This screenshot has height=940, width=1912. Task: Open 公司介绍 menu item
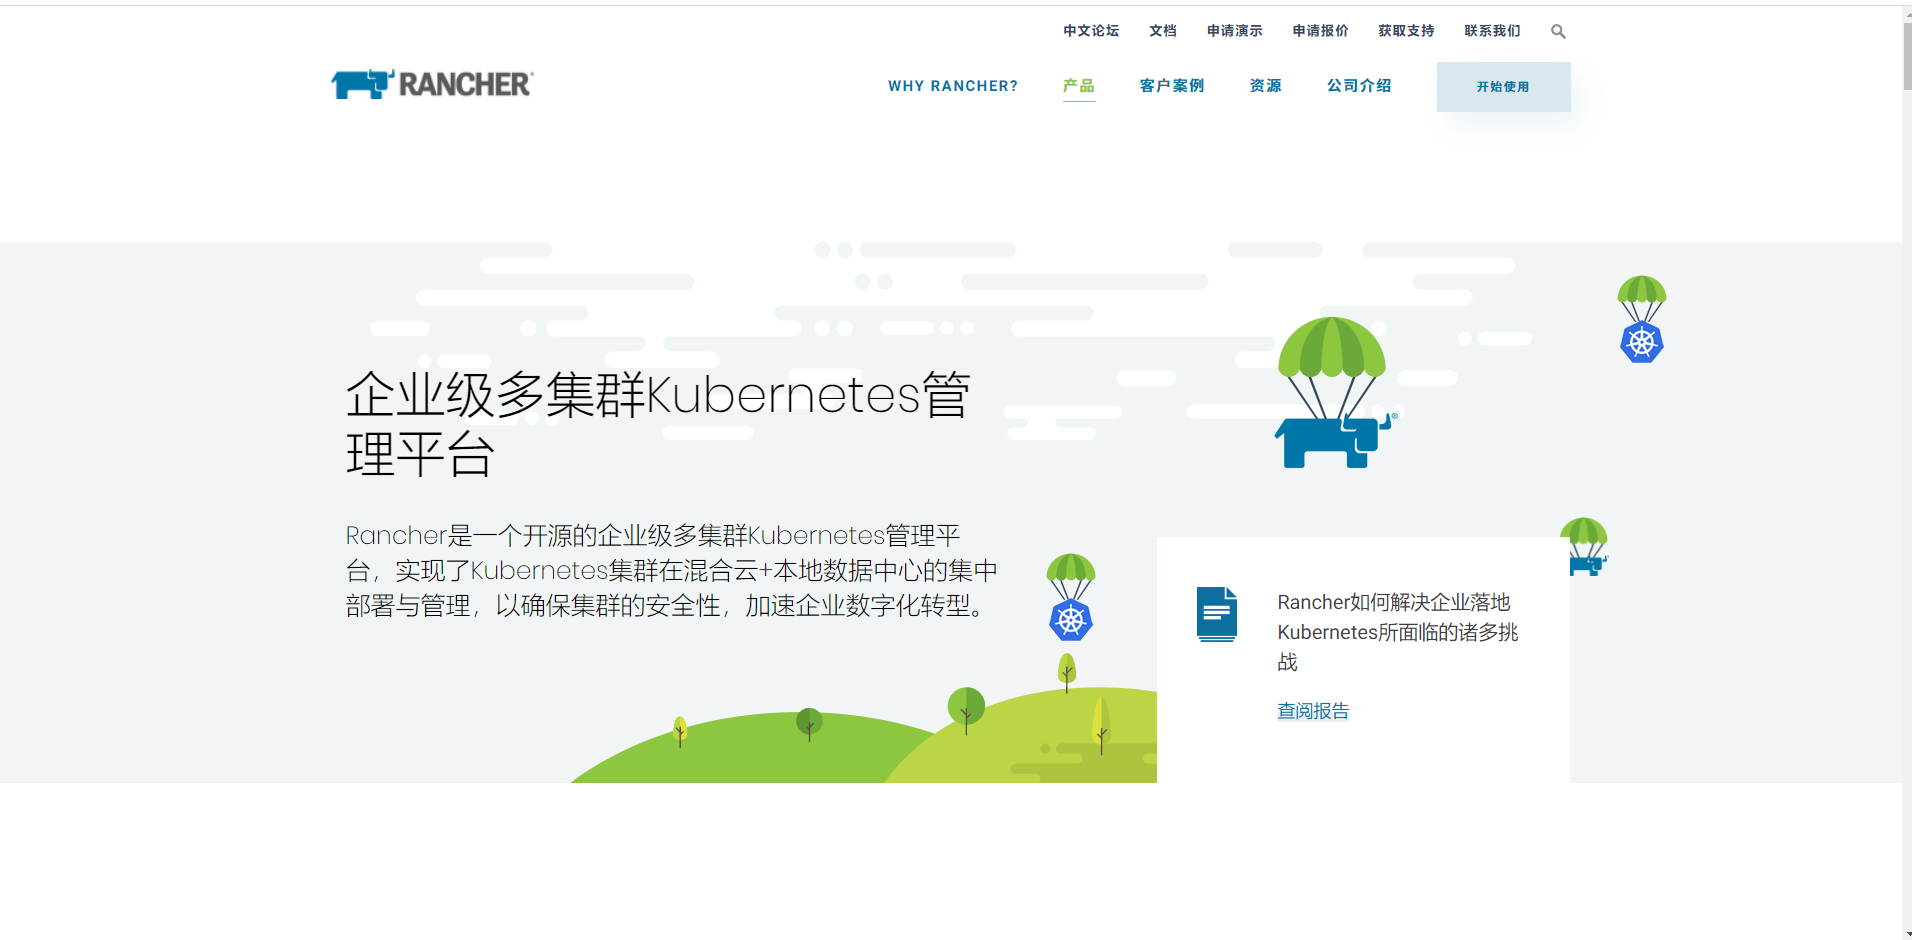[x=1360, y=86]
